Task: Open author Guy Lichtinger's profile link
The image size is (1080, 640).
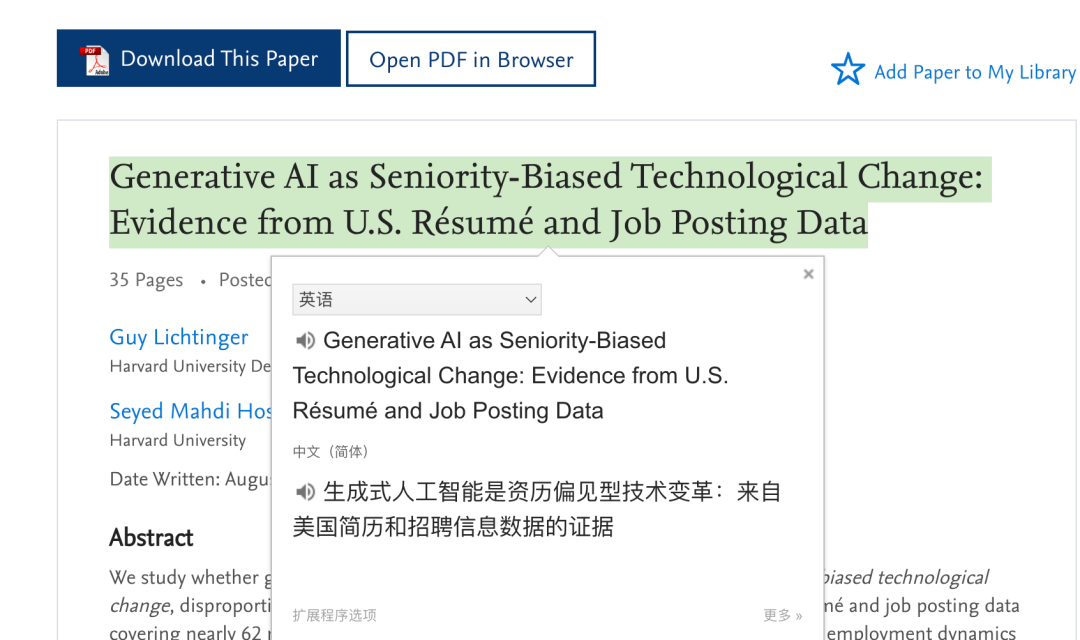Action: tap(179, 338)
